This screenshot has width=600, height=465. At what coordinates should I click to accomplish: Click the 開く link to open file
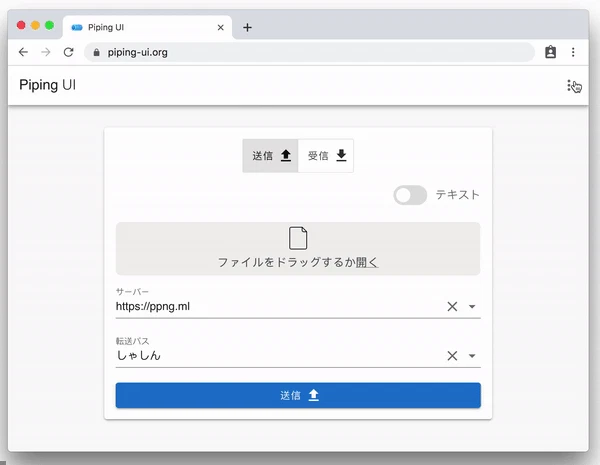367,263
